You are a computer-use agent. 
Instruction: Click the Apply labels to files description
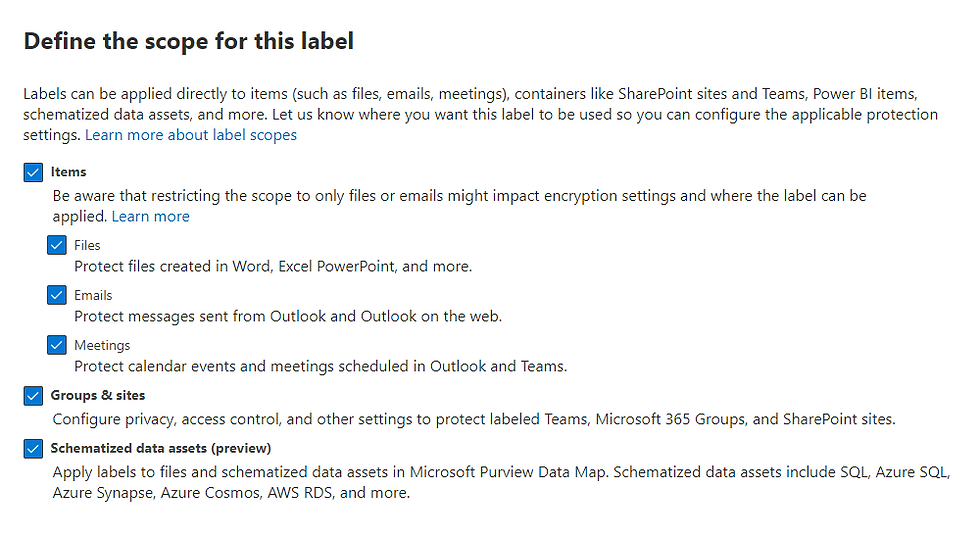point(501,482)
